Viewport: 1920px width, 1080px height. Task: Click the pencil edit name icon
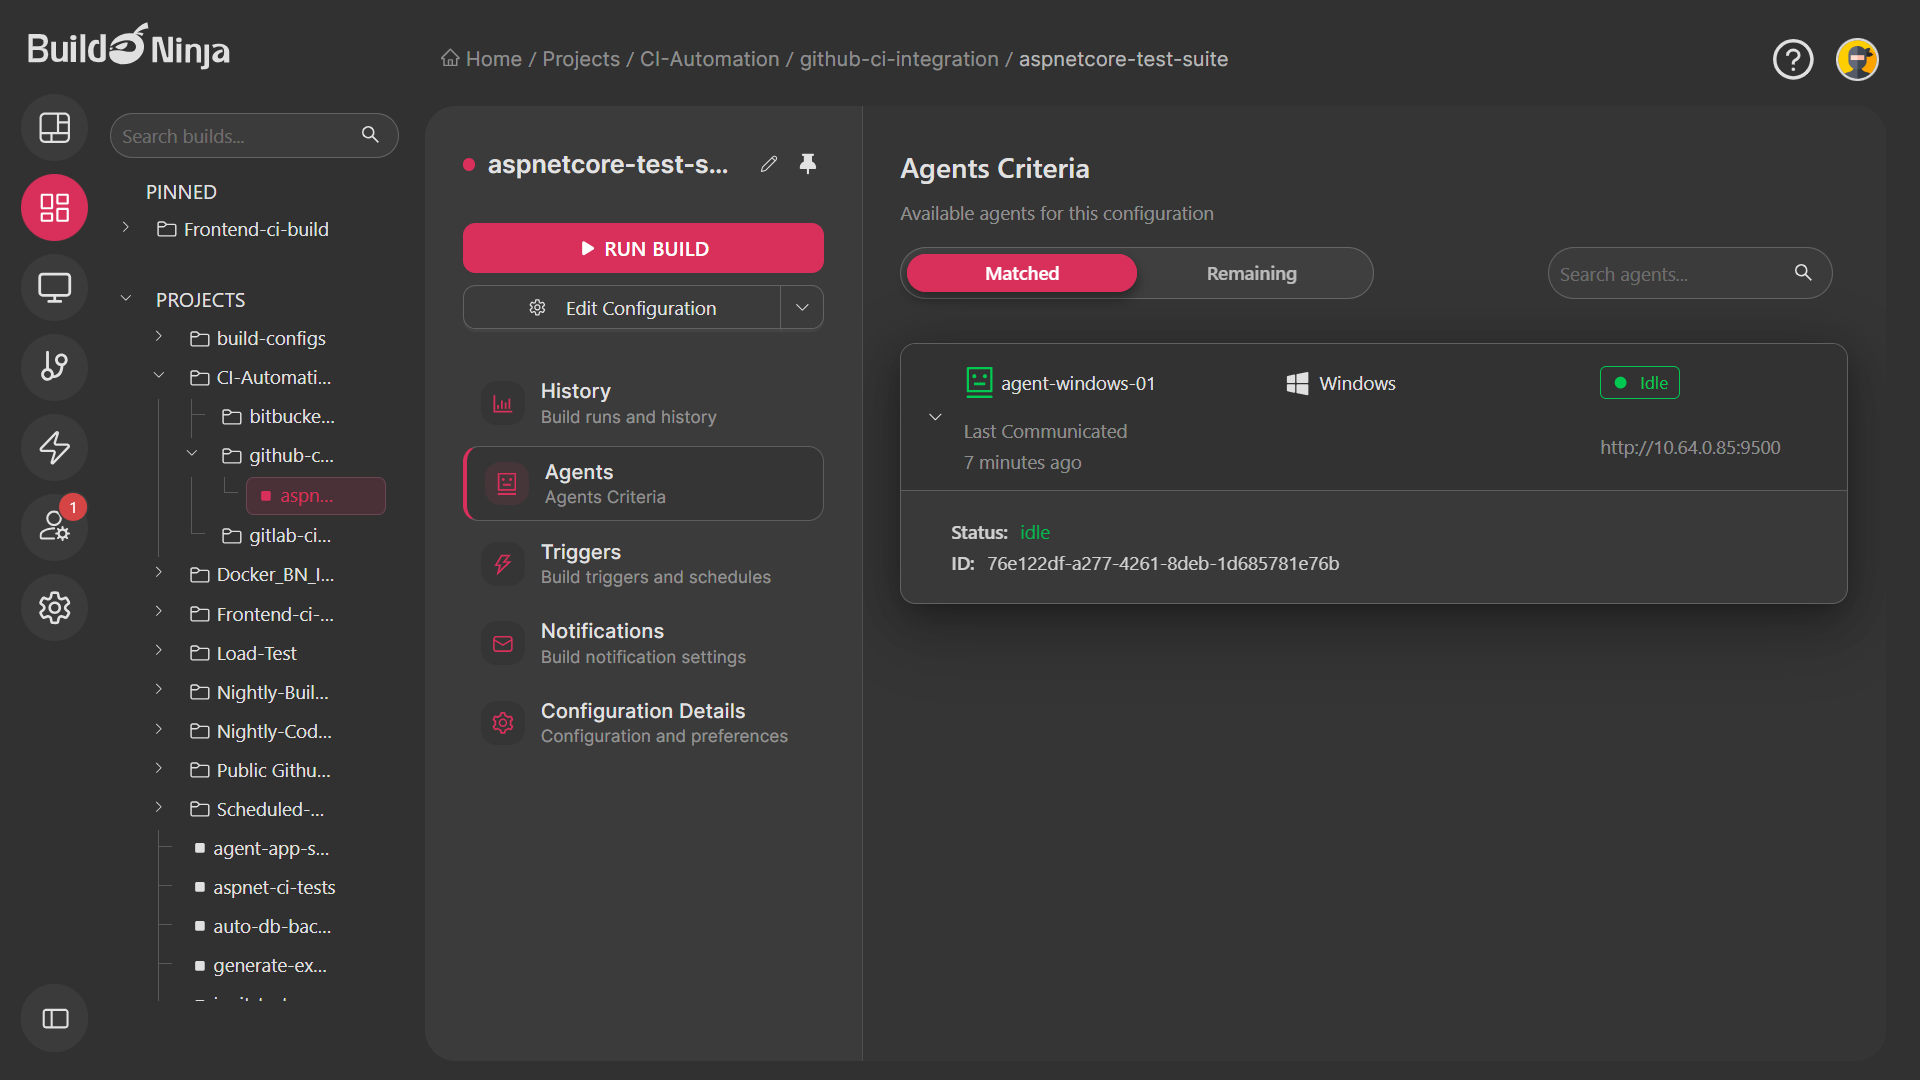point(768,164)
